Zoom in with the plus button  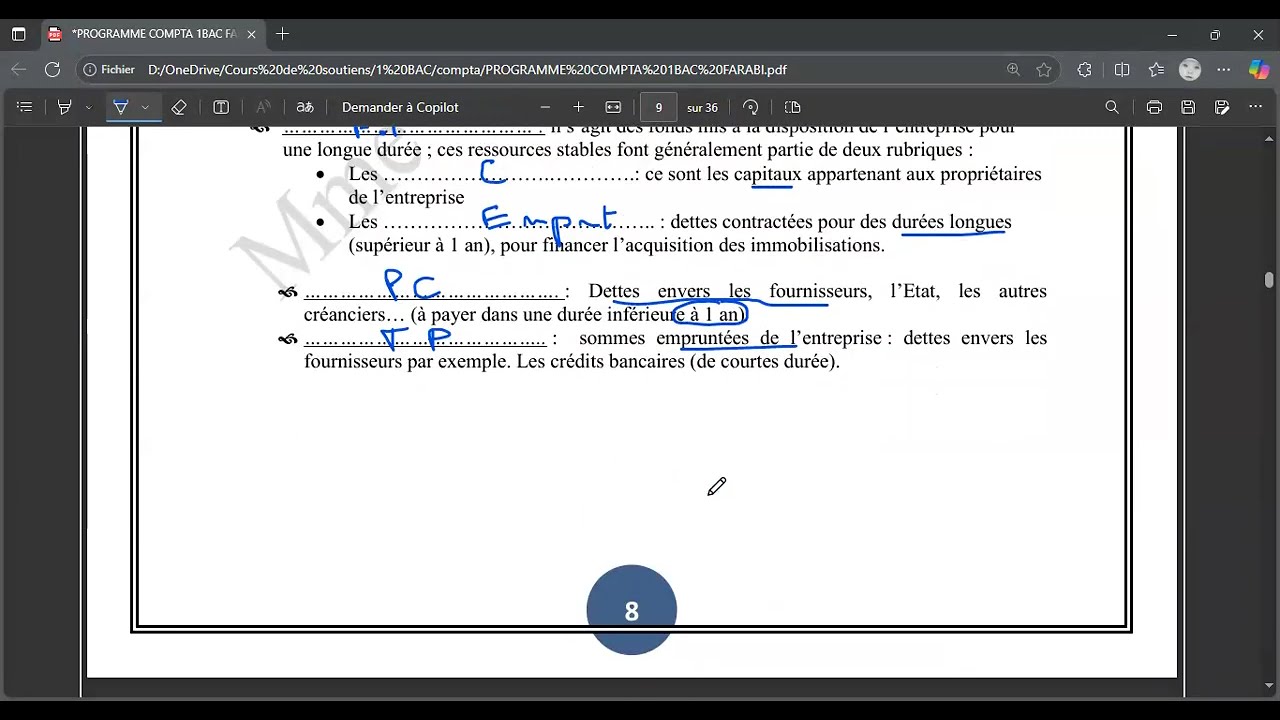(578, 107)
